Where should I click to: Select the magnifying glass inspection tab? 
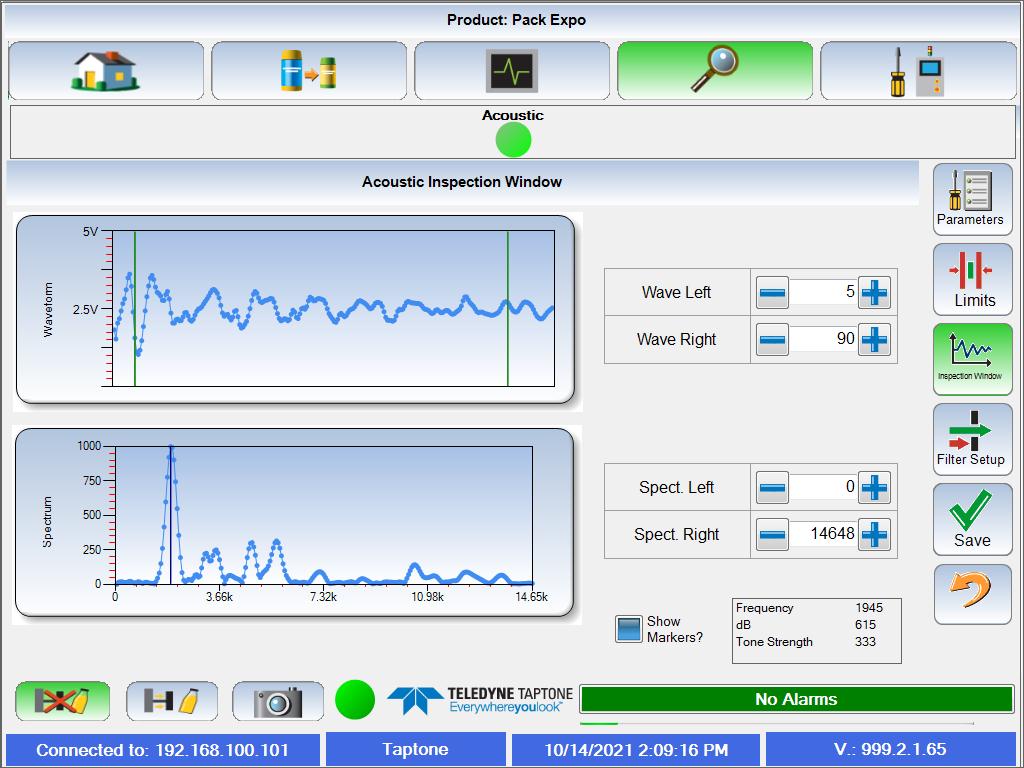[x=715, y=71]
